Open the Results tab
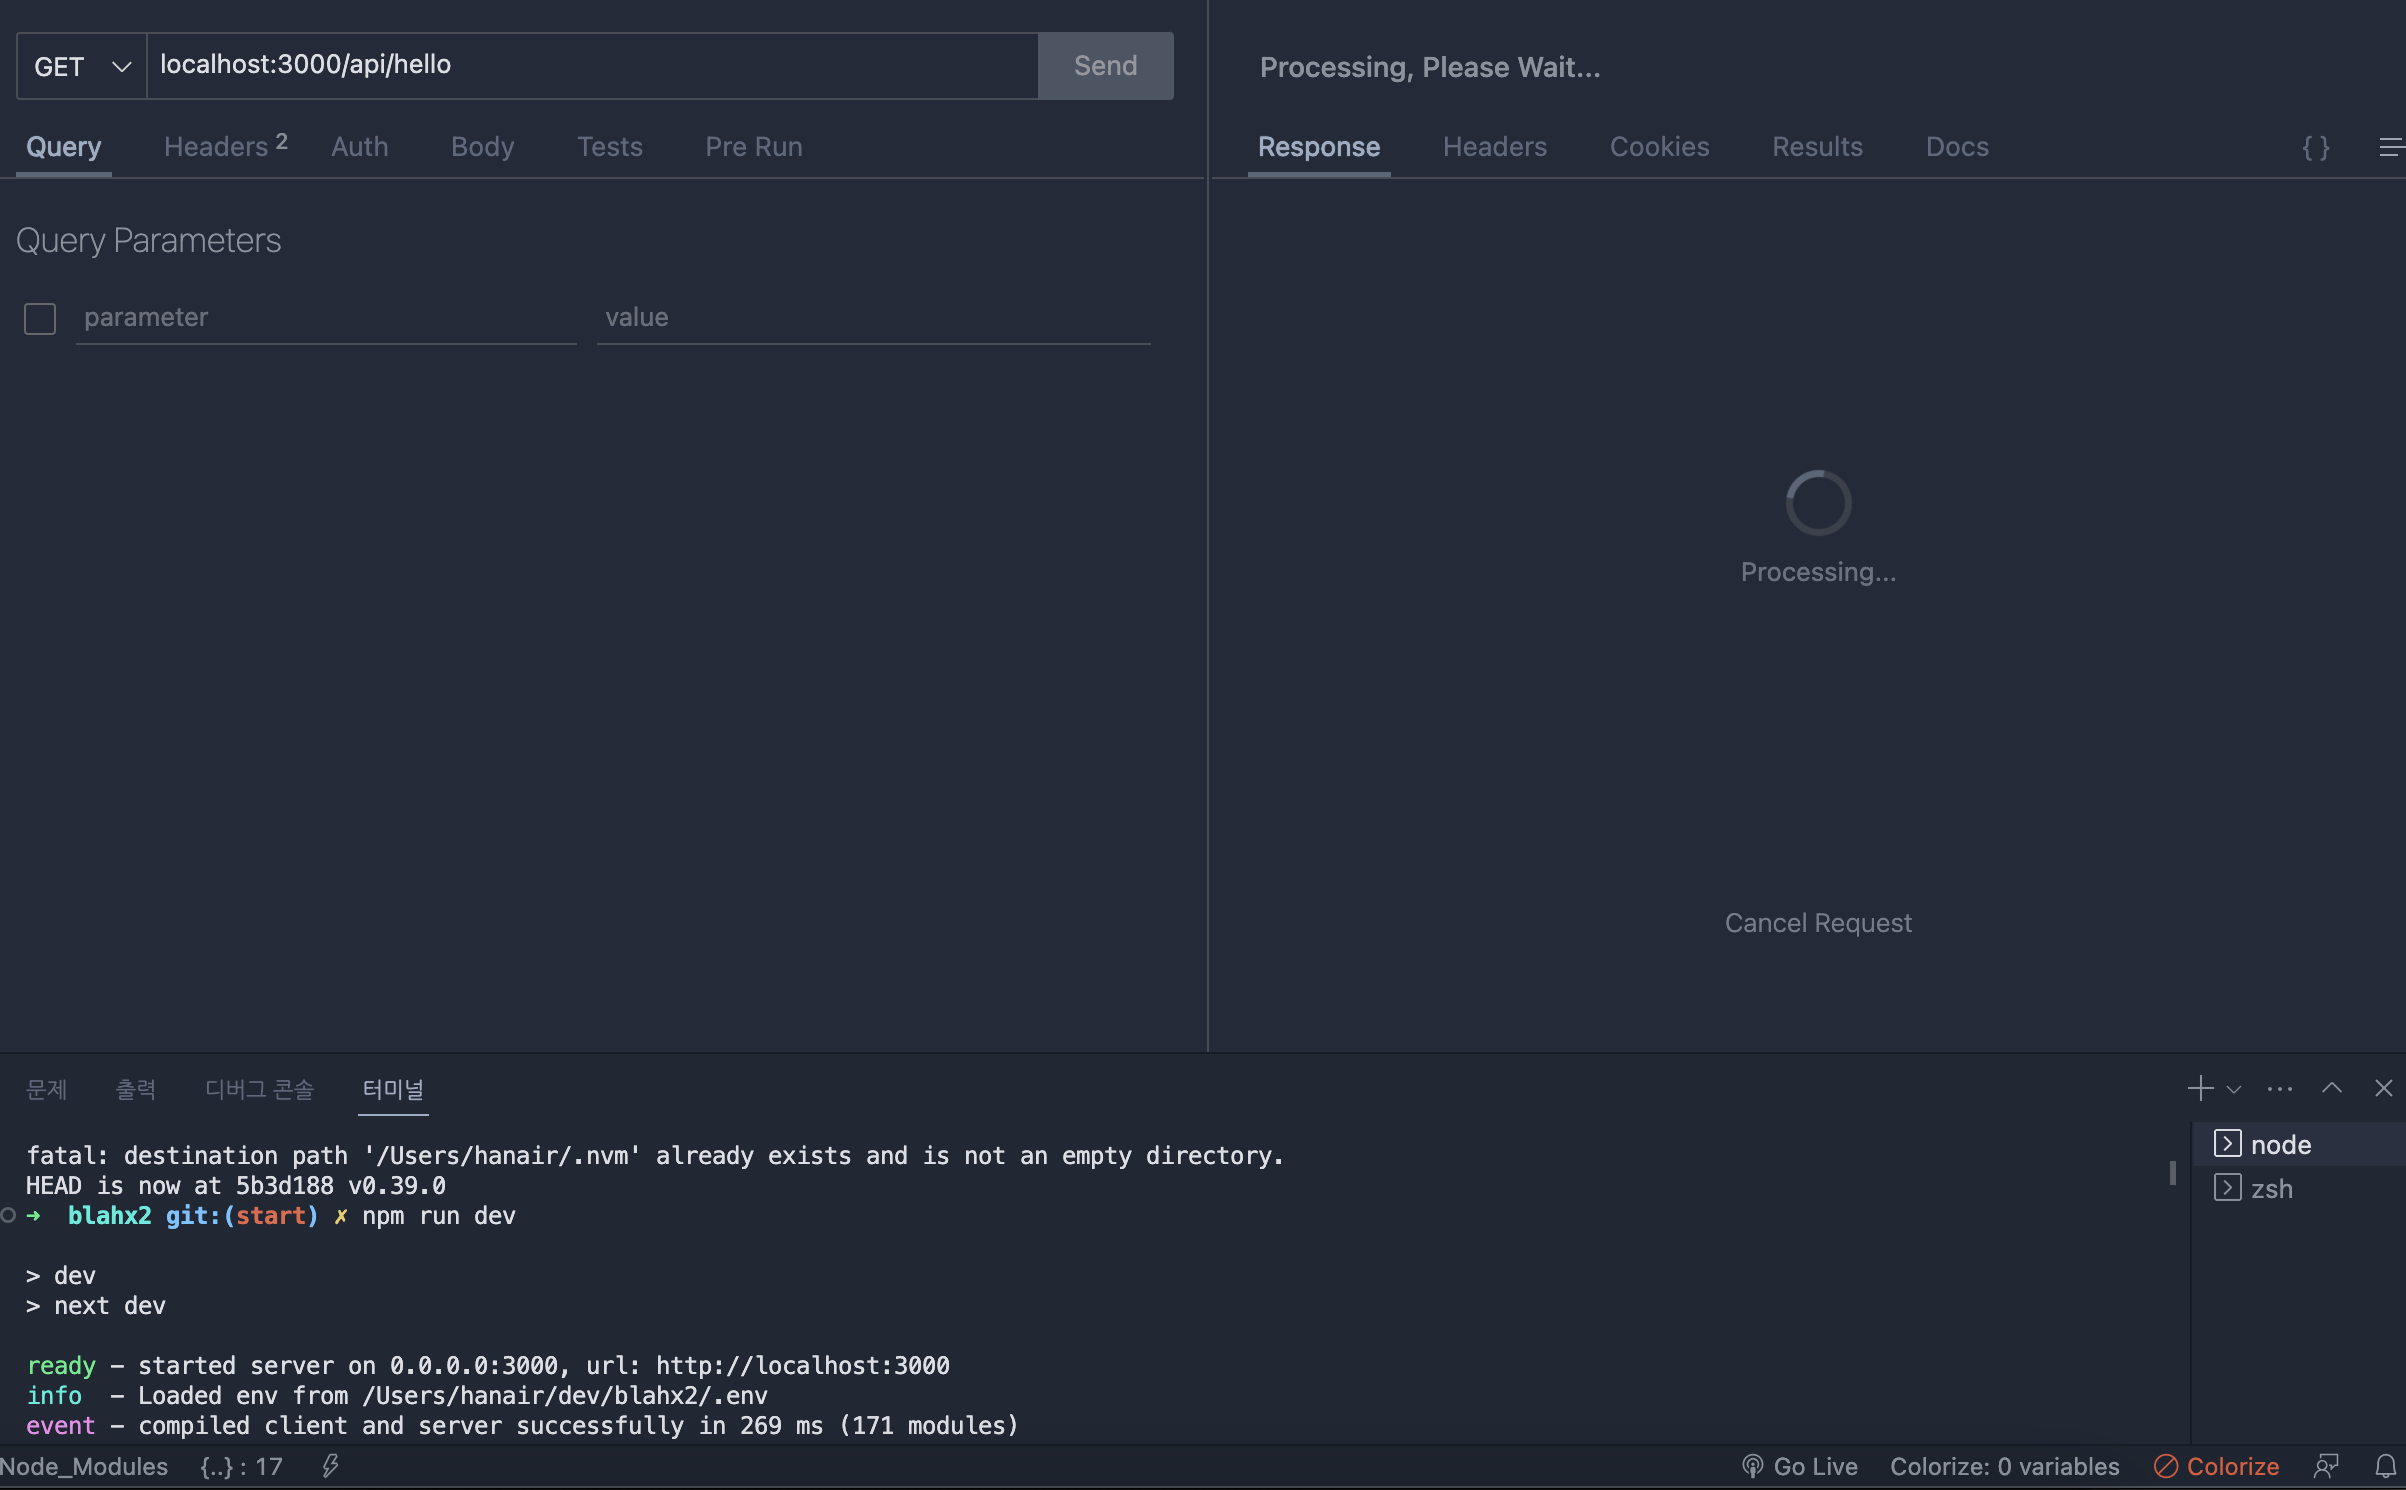The width and height of the screenshot is (2406, 1490). [1818, 147]
